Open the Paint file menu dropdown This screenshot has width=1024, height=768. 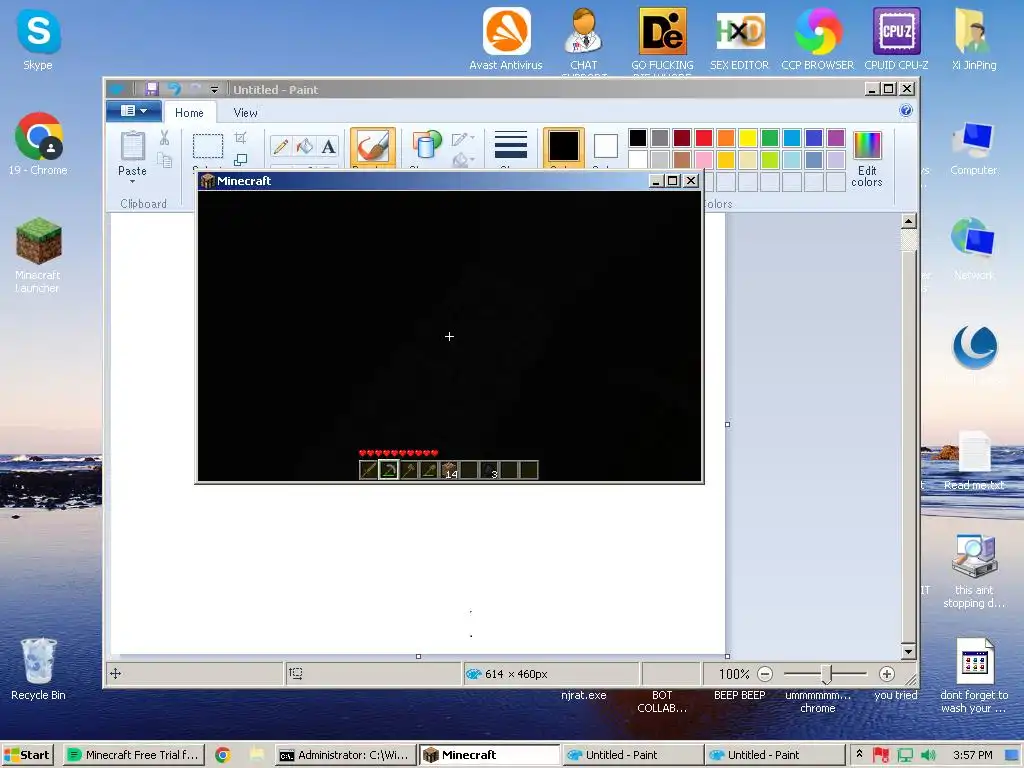coord(134,111)
